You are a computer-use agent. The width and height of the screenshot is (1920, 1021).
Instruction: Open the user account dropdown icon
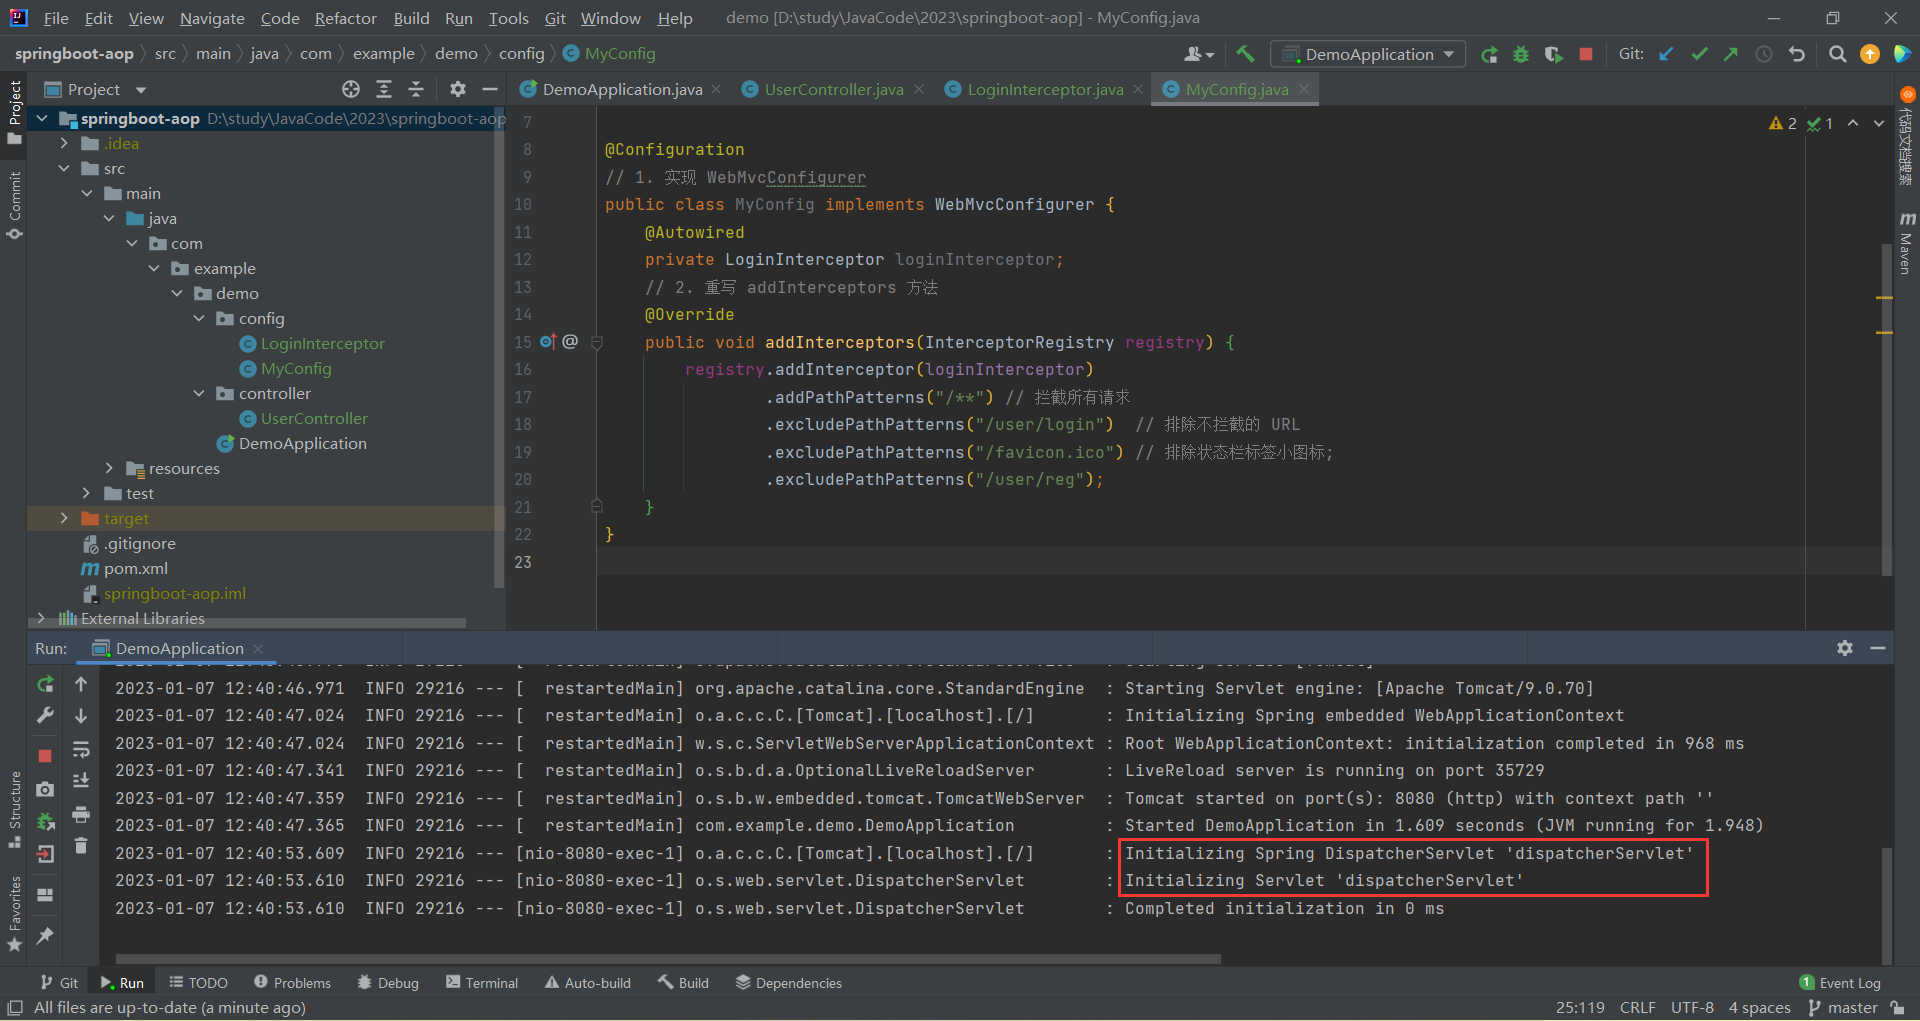tap(1198, 54)
